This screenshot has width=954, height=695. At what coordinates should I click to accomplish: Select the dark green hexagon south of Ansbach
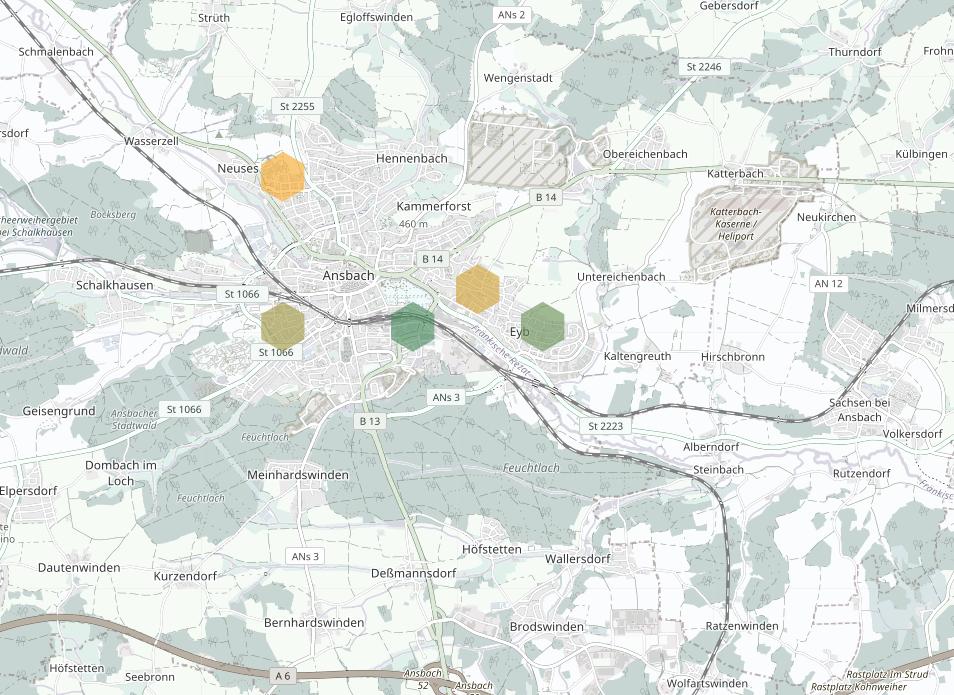412,326
